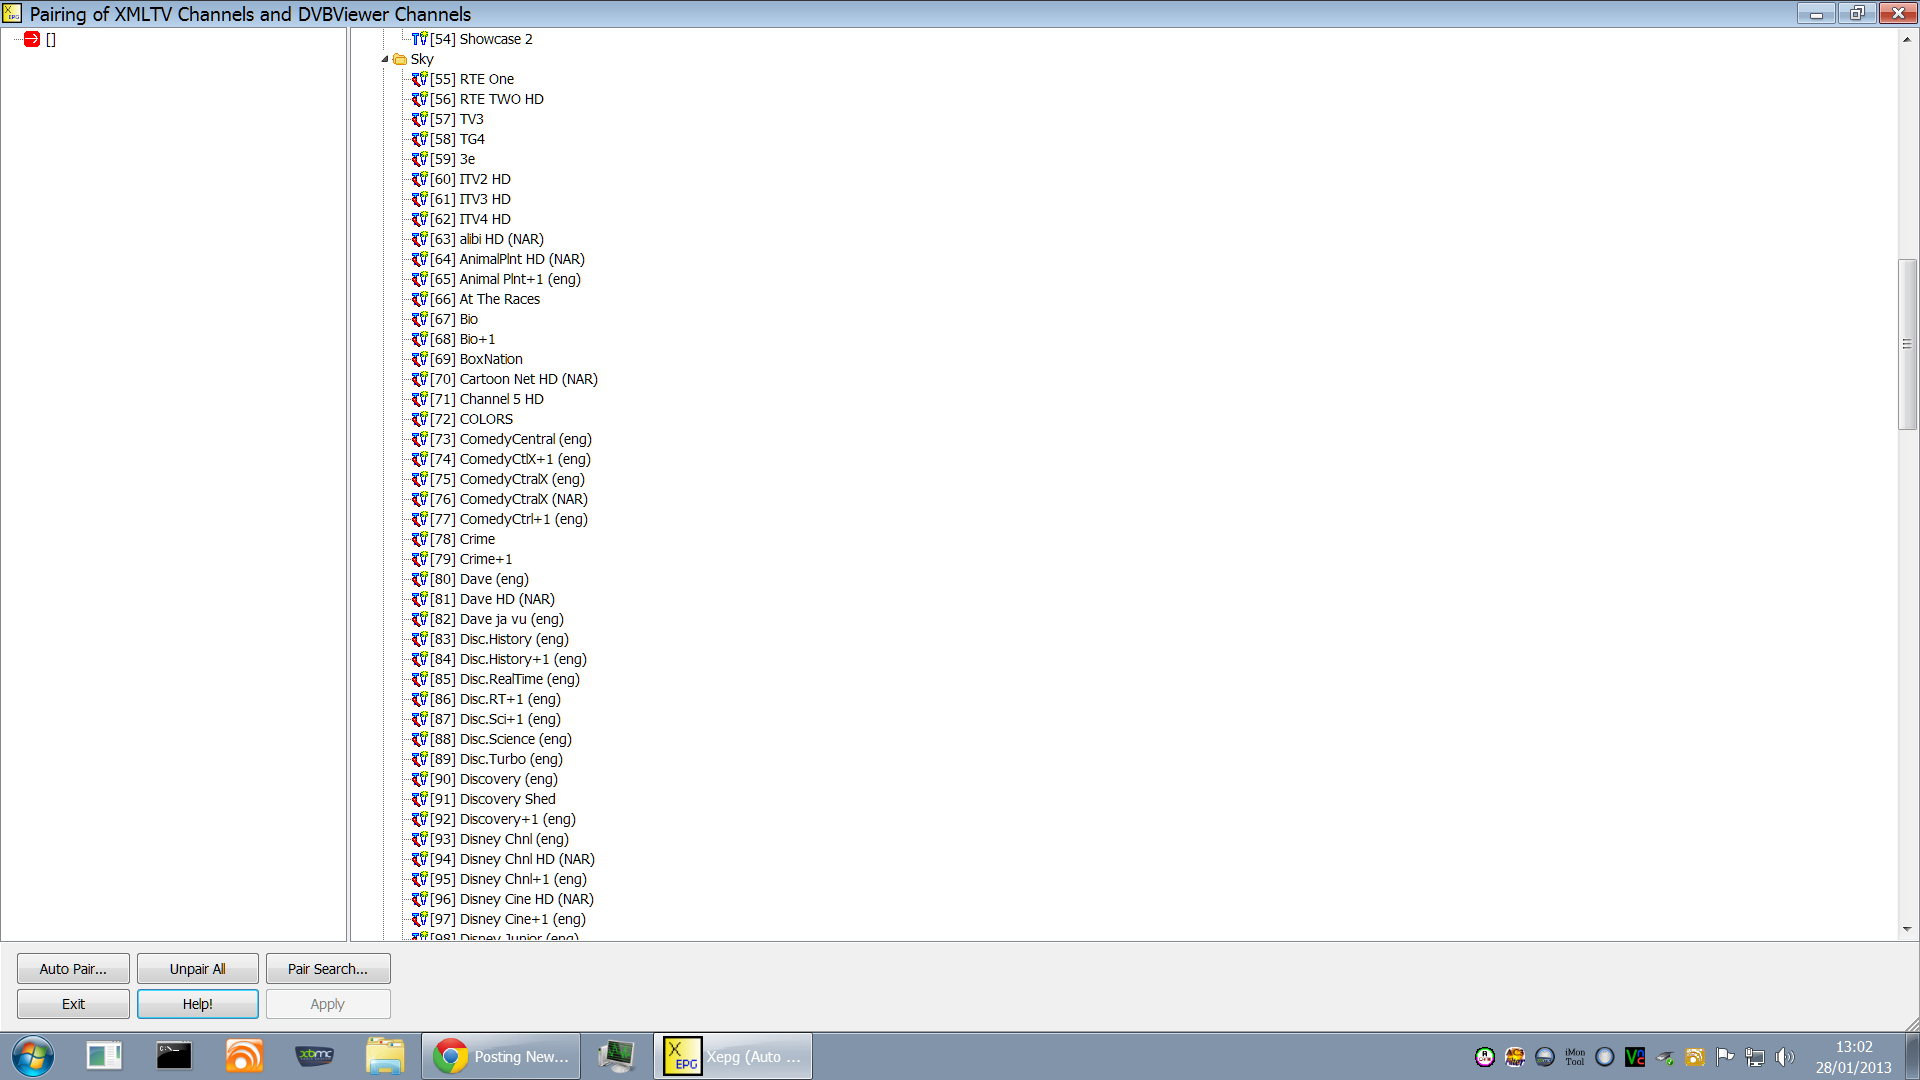1920x1080 pixels.
Task: Select [73] ComedyCentral (eng) channel
Action: [x=511, y=439]
